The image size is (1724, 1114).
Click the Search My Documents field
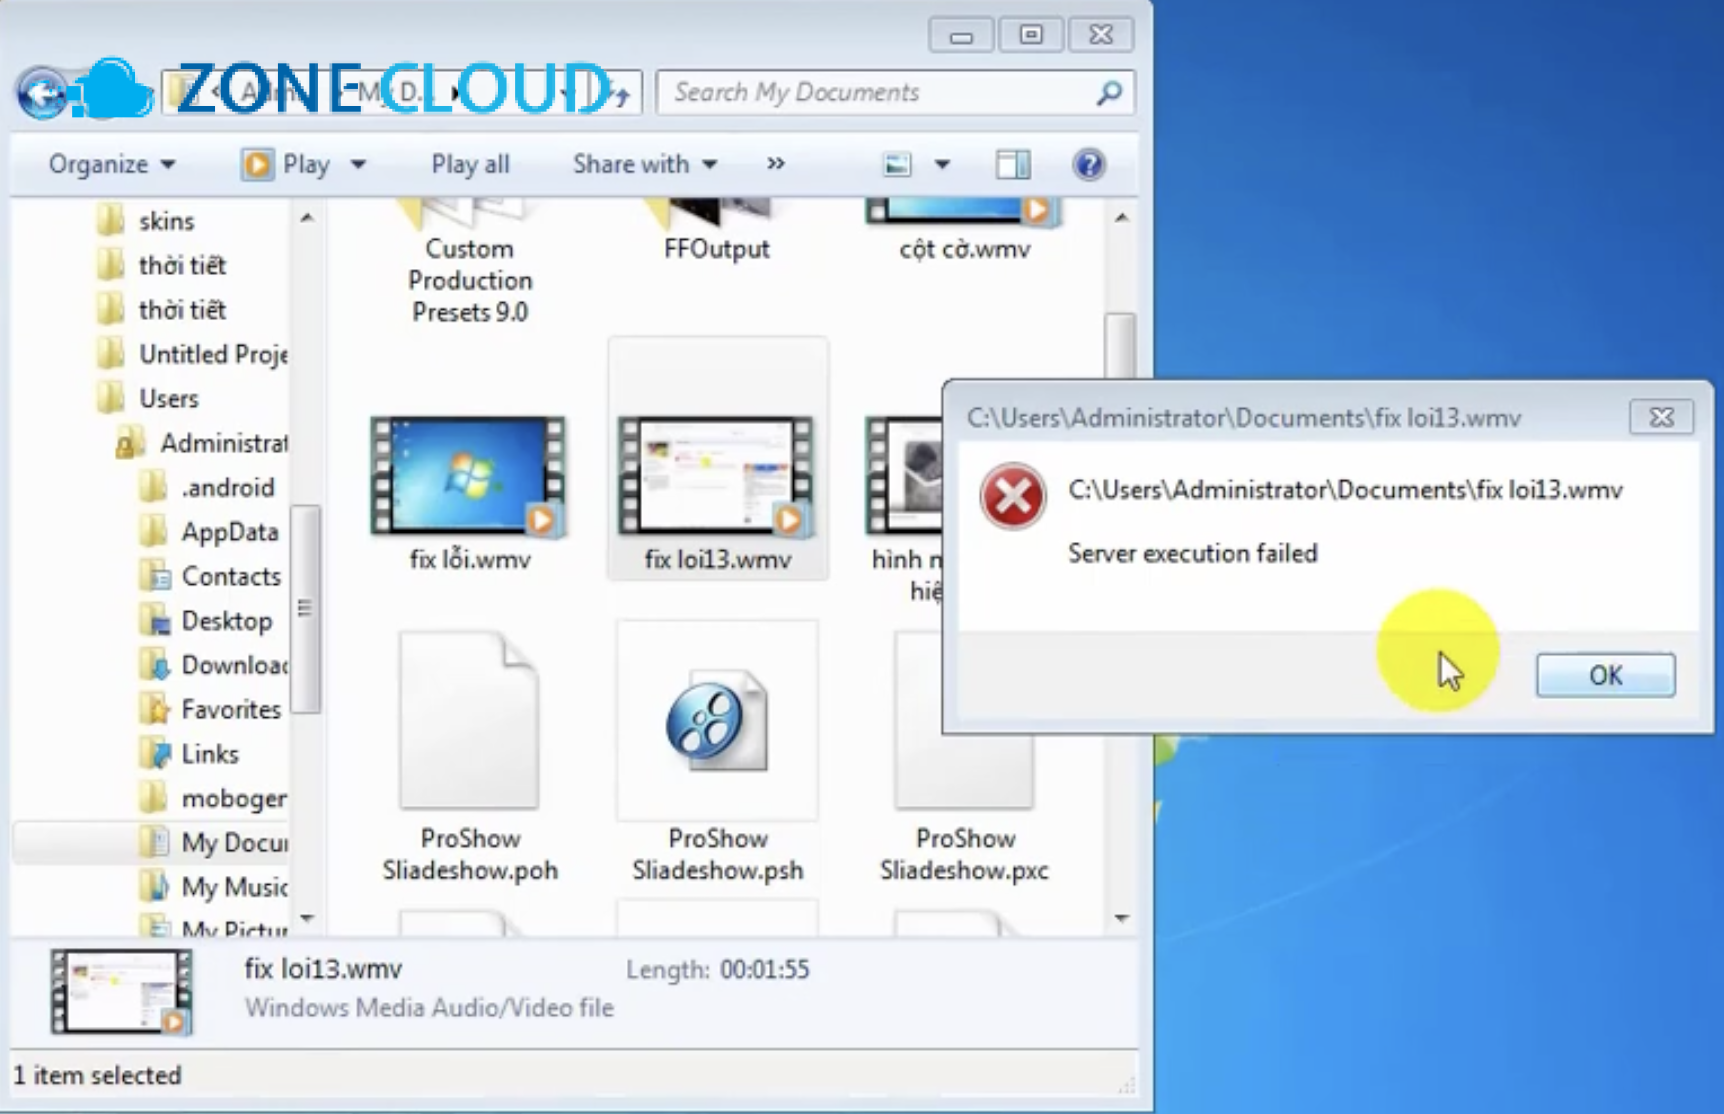tap(895, 92)
